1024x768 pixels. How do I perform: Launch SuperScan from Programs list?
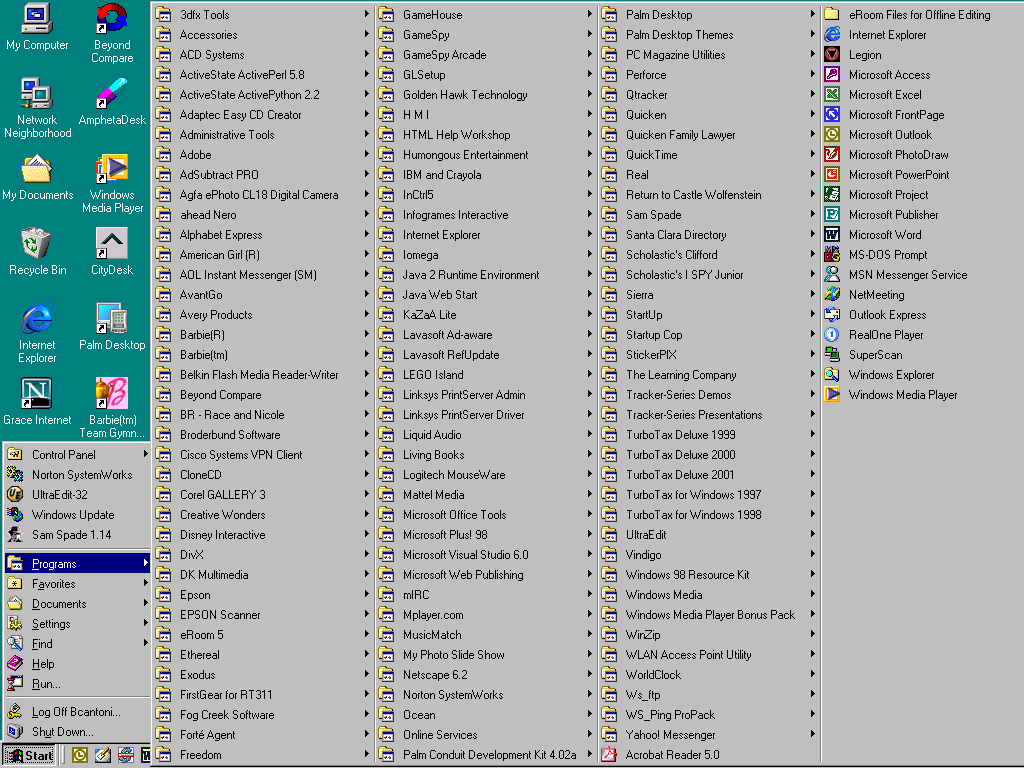[x=921, y=355]
